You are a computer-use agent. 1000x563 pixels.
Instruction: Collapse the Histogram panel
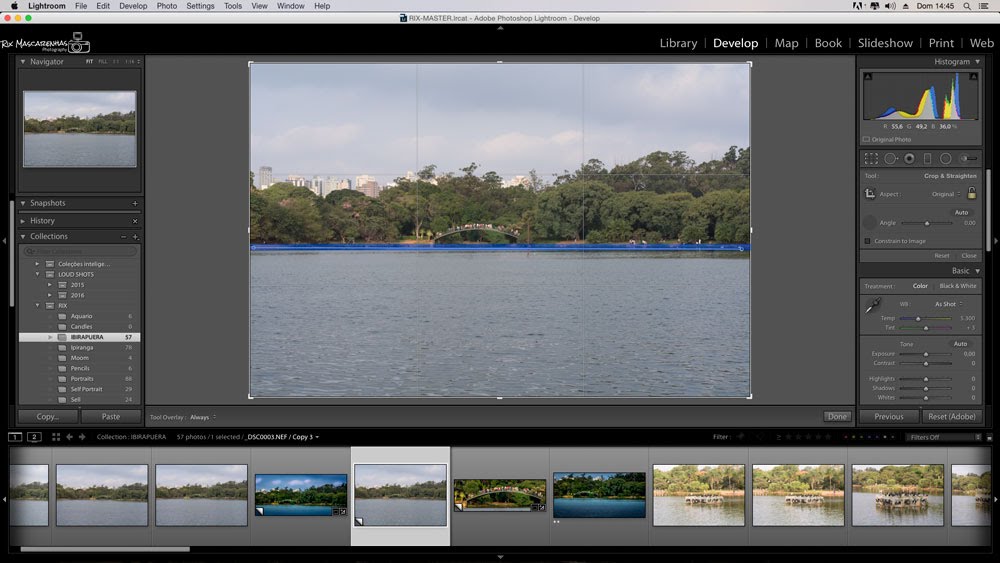pyautogui.click(x=977, y=62)
